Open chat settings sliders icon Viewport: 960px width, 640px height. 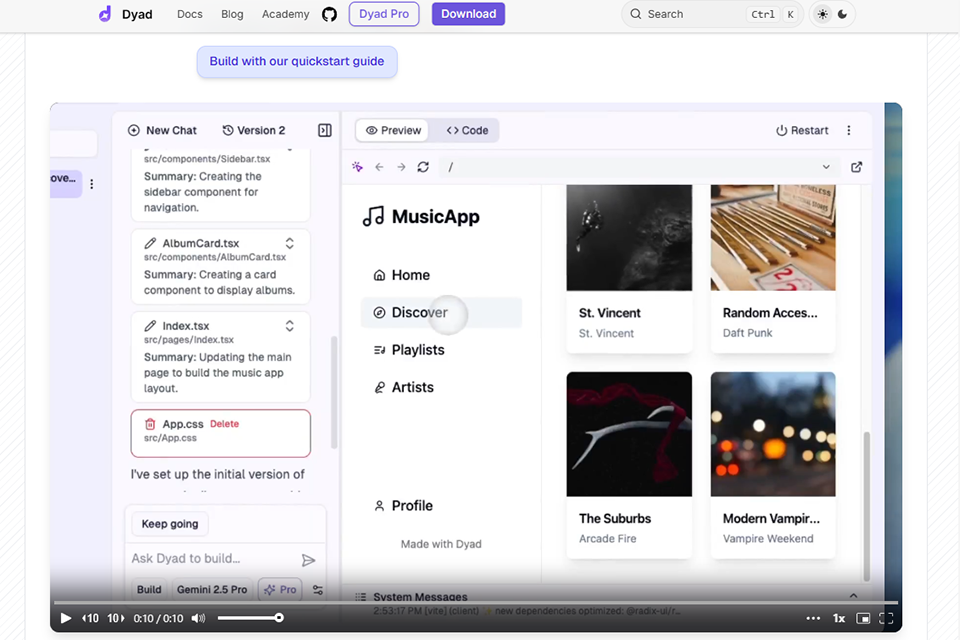coord(318,589)
